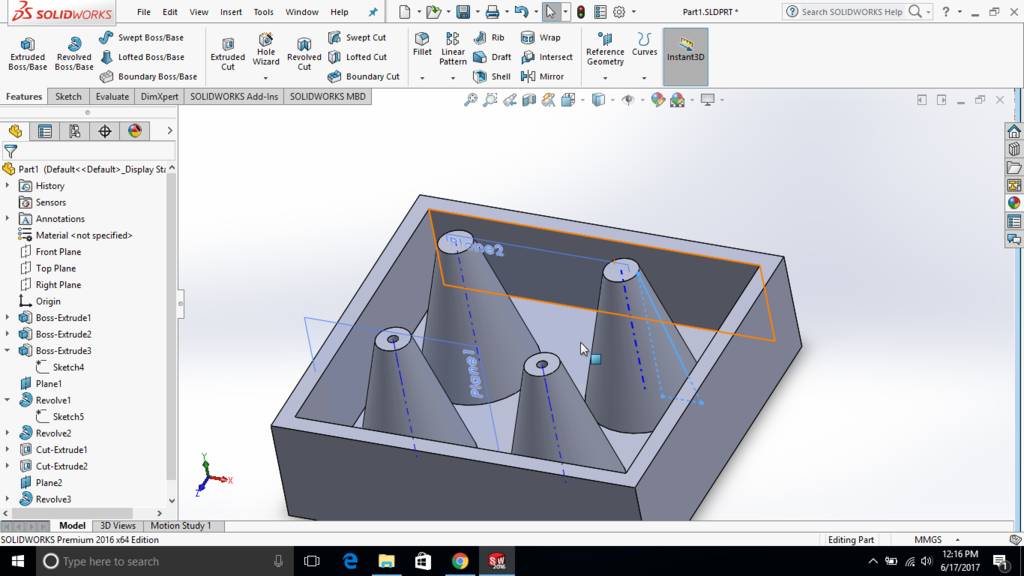Image resolution: width=1024 pixels, height=576 pixels.
Task: Collapse the Boss-Extrude3 feature
Action: click(7, 351)
